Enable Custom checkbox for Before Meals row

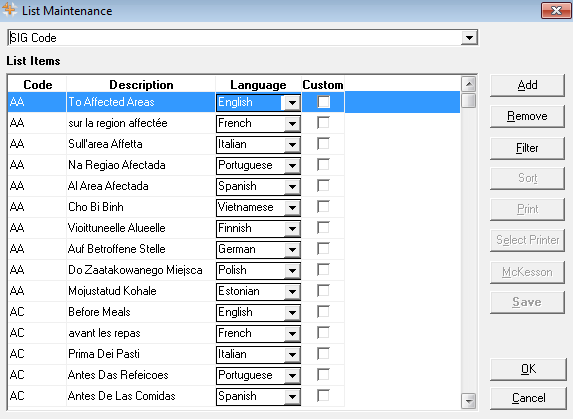[x=323, y=312]
